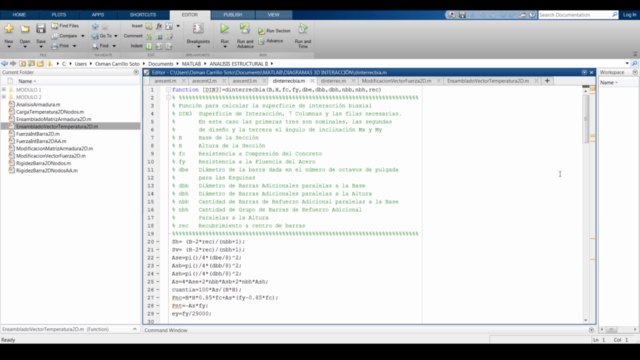Comment selected lines with percent icon
The image size is (640, 360).
click(149, 36)
